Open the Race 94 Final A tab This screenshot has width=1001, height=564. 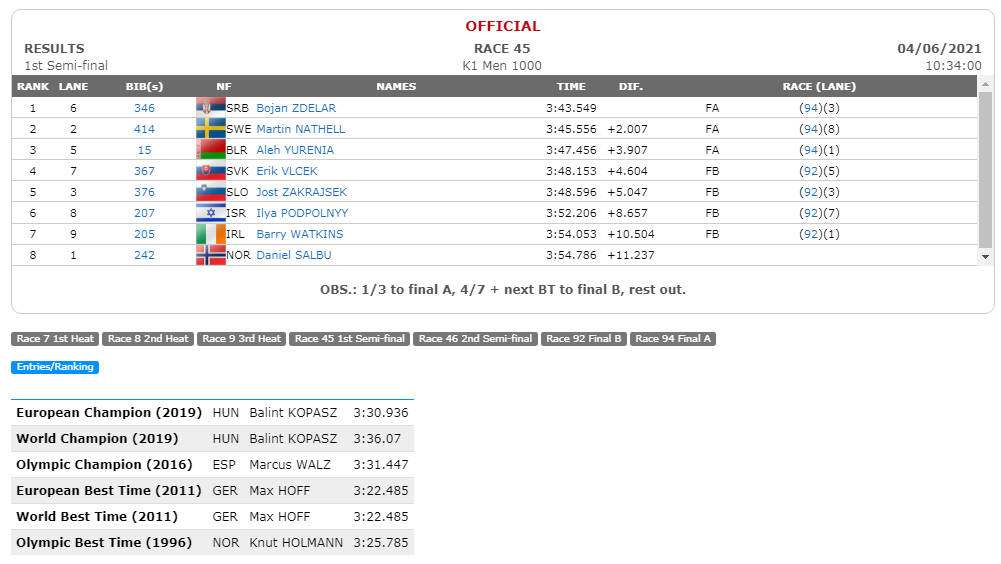point(673,339)
